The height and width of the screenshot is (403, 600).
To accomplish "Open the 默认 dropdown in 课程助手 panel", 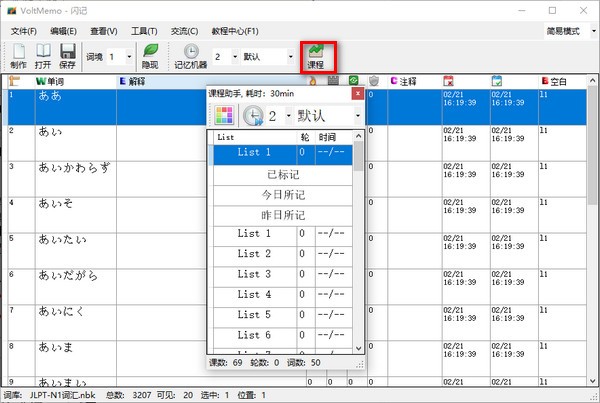I will coord(357,116).
